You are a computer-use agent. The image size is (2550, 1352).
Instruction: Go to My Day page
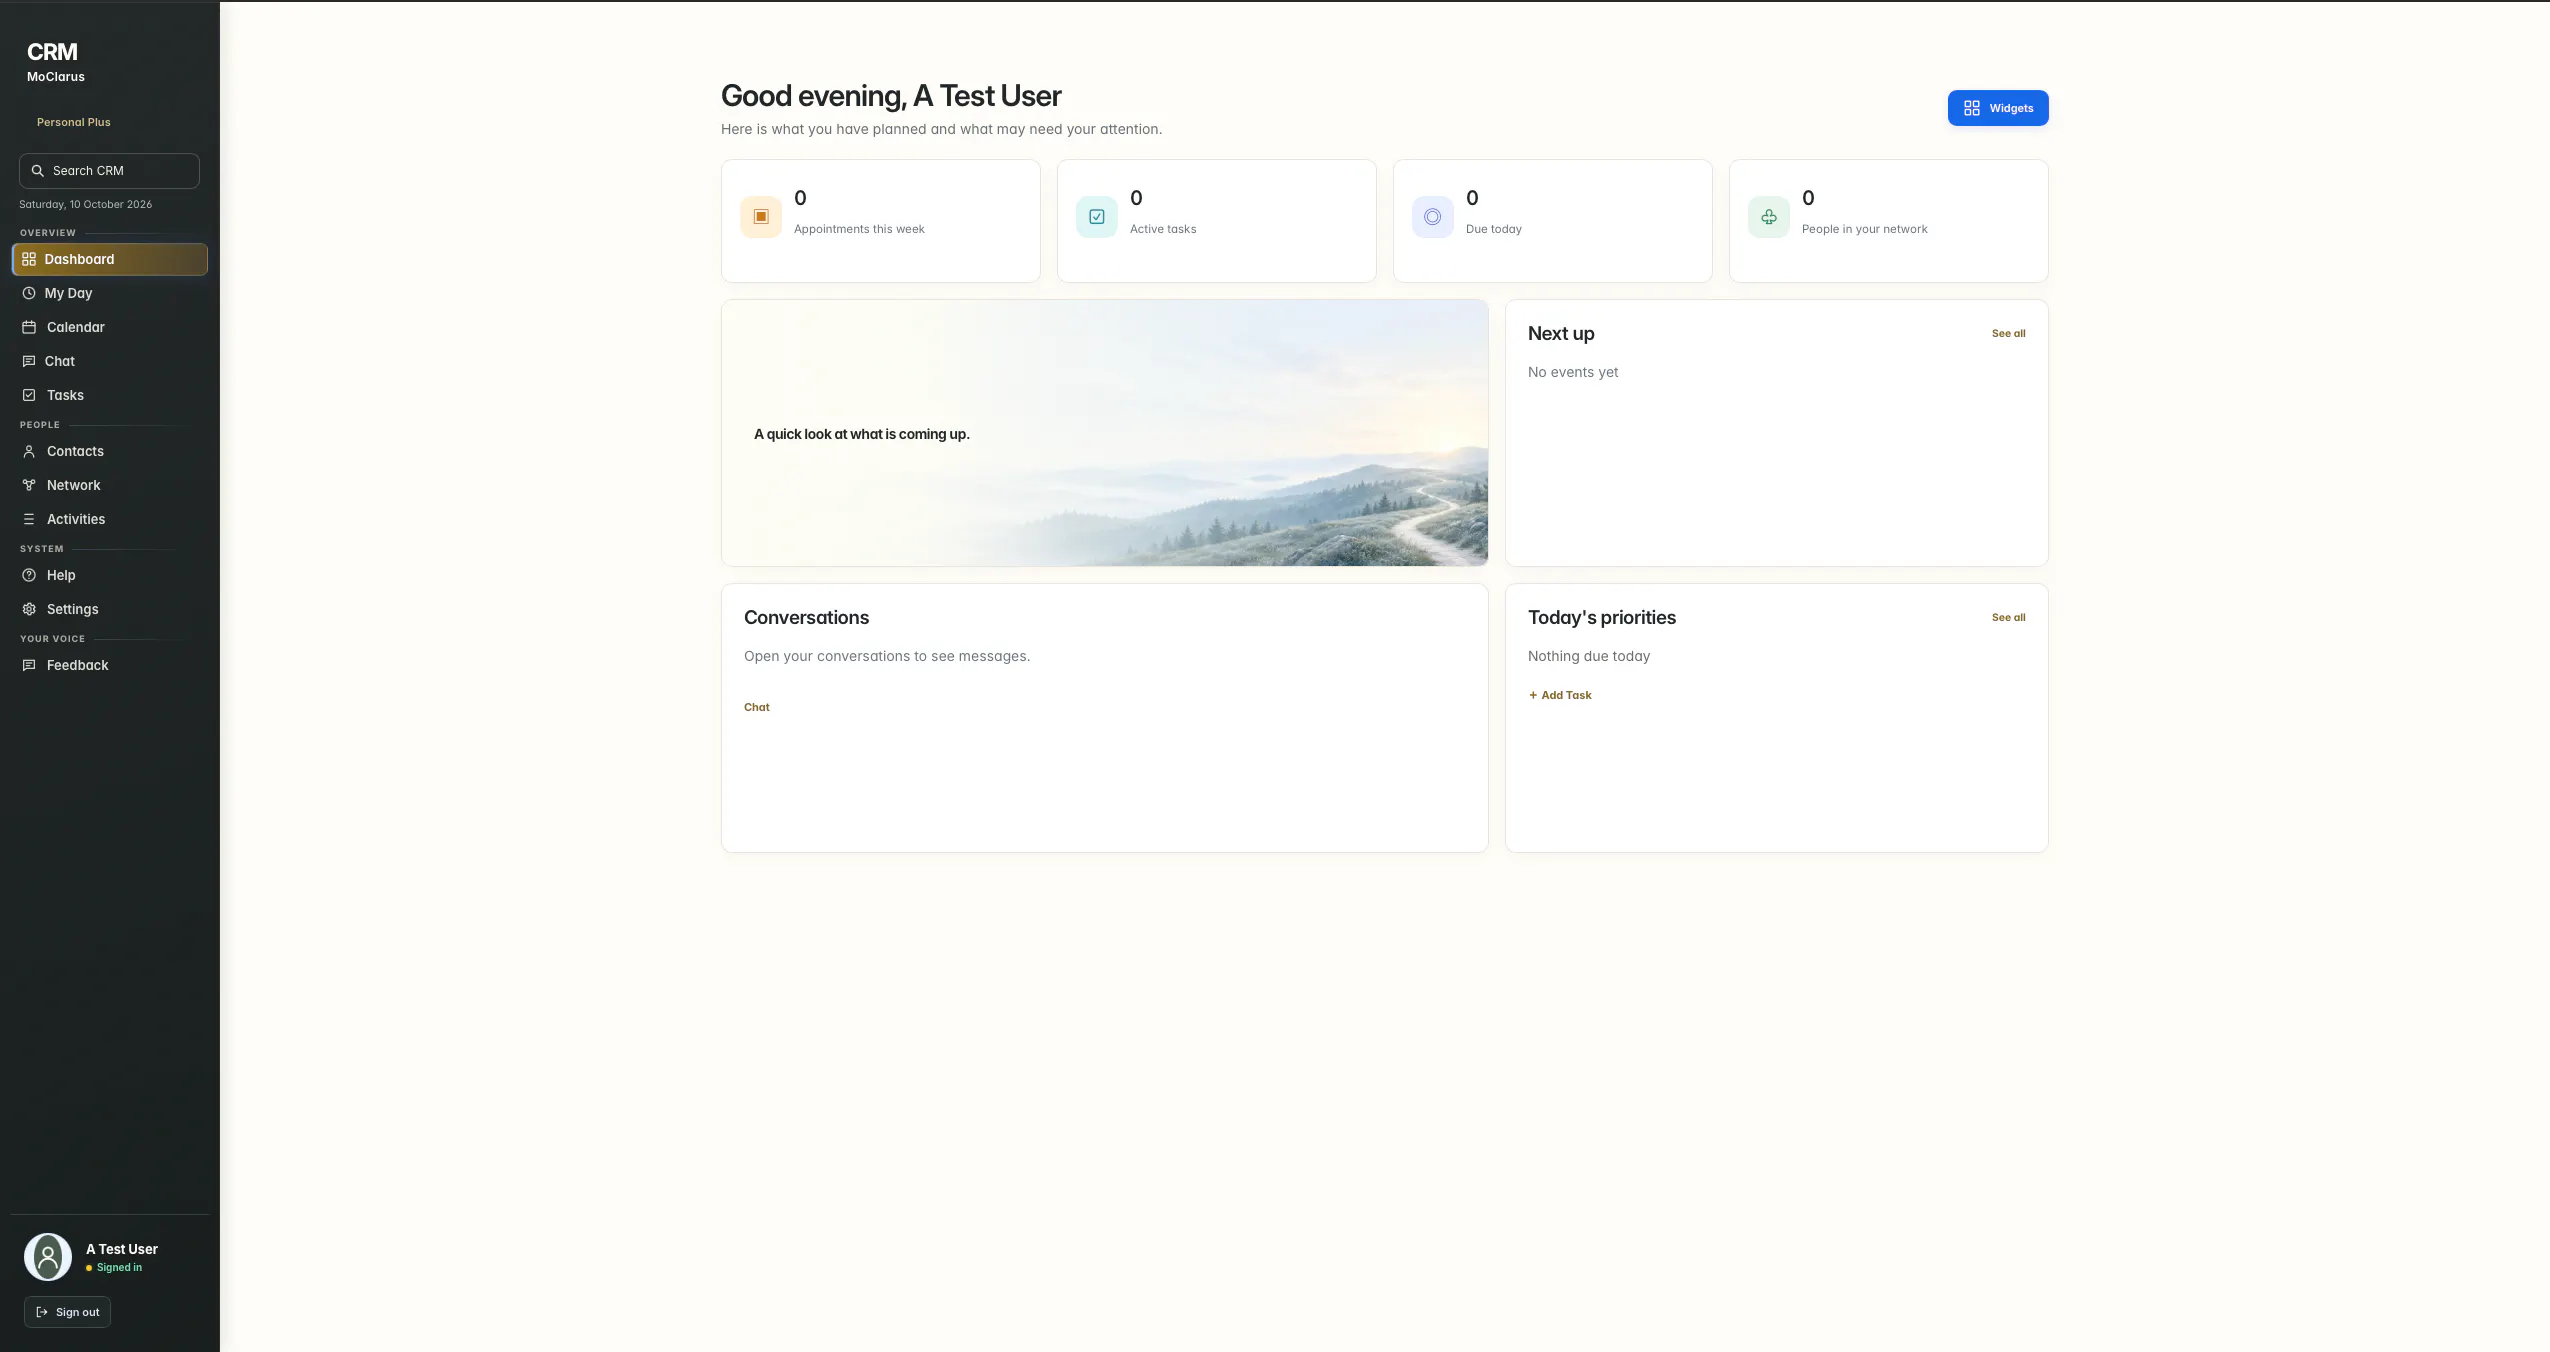pos(110,293)
